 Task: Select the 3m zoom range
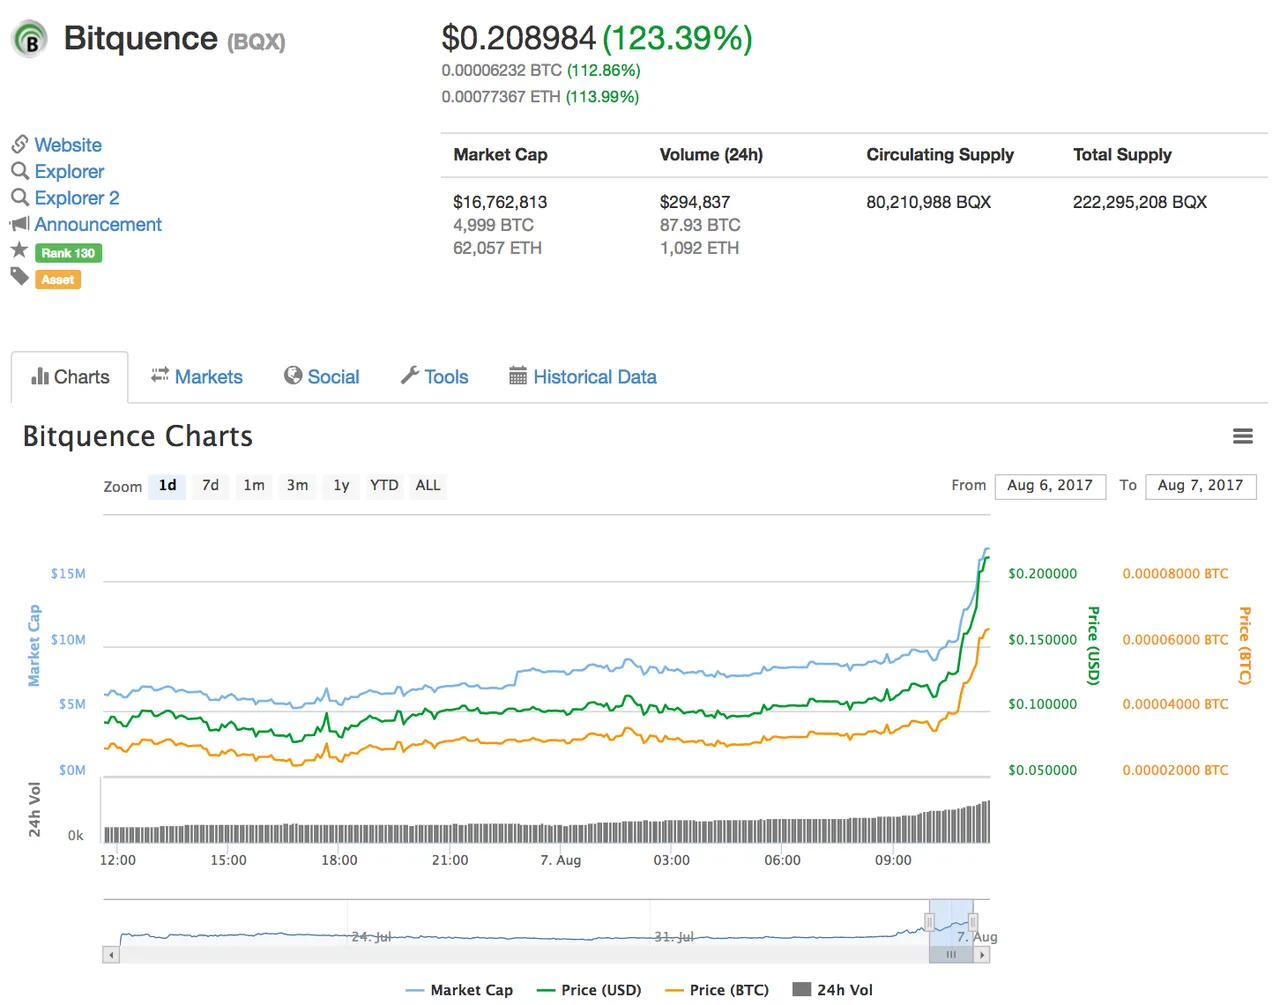pos(297,486)
